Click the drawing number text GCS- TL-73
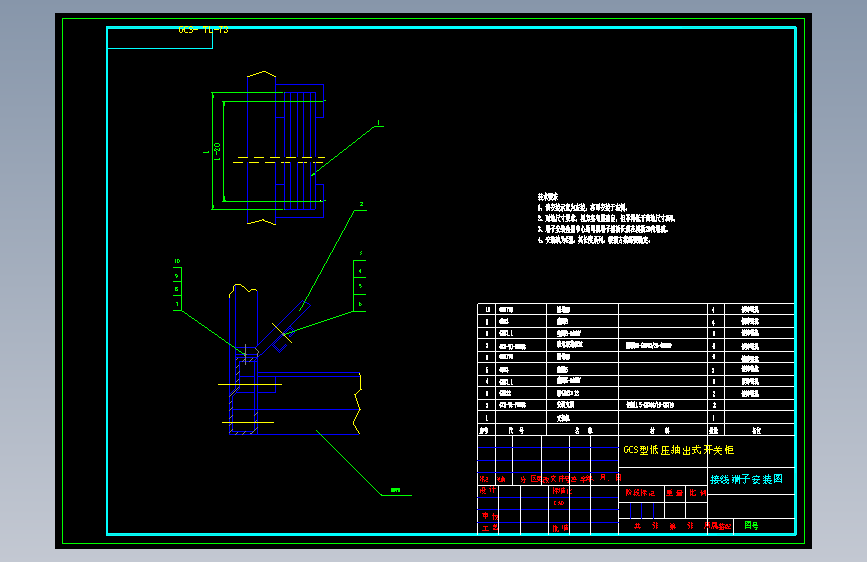Screen dimensions: 867x562 click(203, 30)
